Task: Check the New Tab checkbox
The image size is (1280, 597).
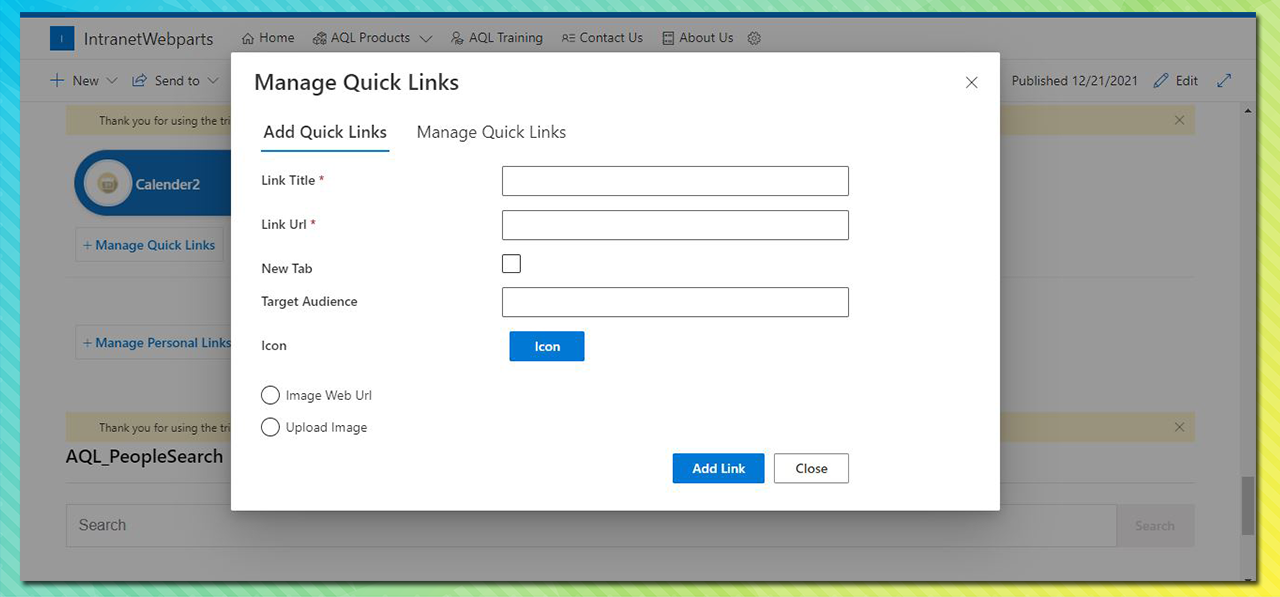Action: 511,264
